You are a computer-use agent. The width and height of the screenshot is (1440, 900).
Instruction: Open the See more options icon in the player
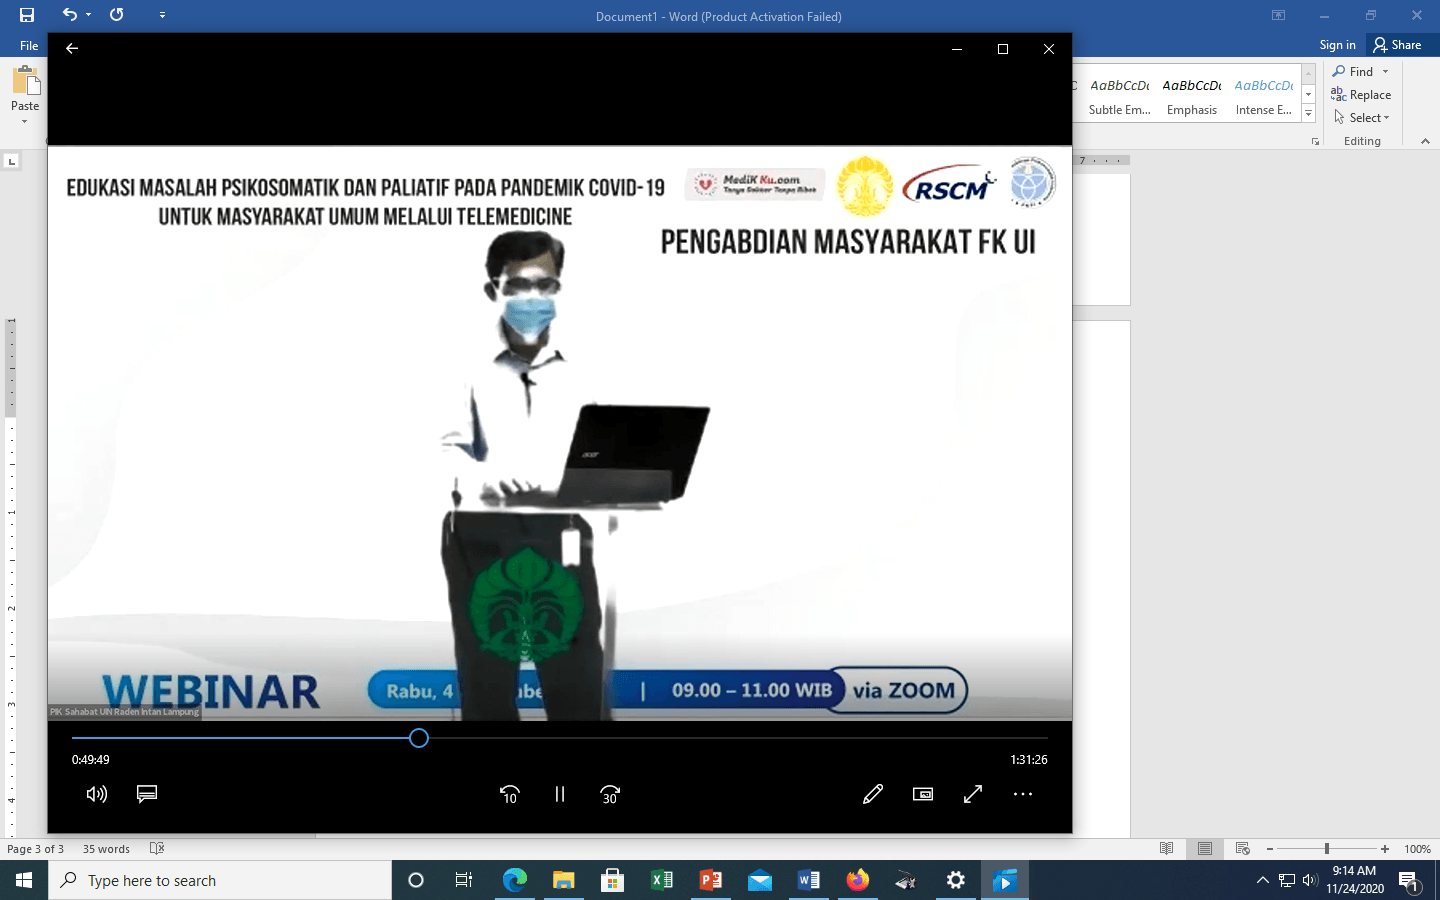pyautogui.click(x=1022, y=794)
